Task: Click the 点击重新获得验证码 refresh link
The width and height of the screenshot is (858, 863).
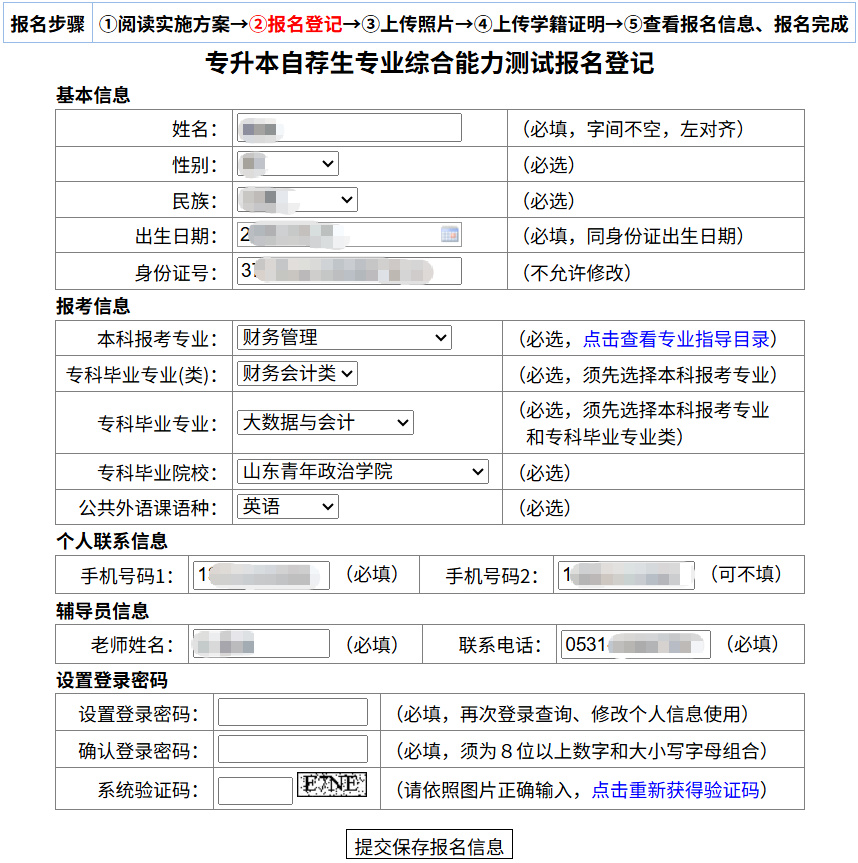Action: [675, 790]
